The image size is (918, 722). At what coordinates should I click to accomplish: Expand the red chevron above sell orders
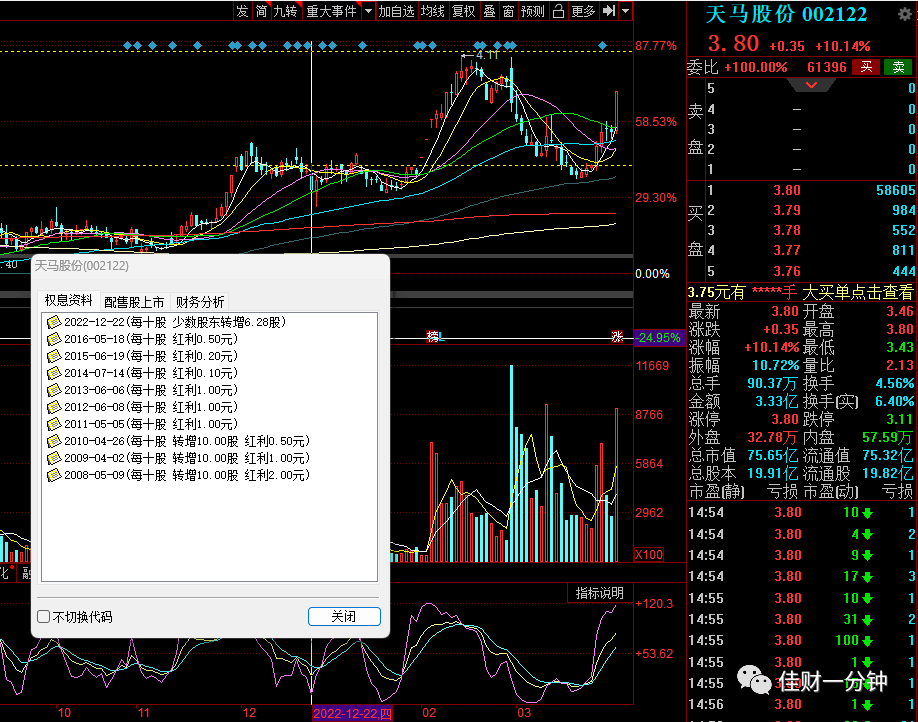tap(811, 85)
